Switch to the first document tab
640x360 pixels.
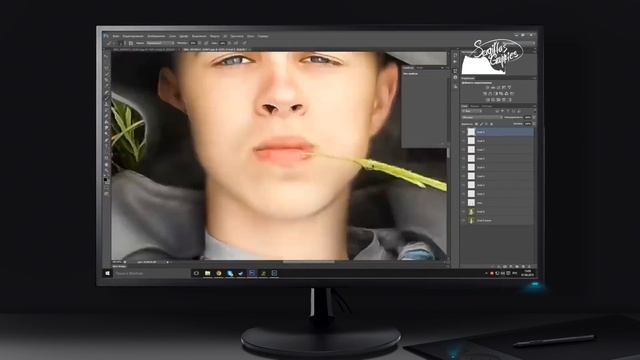point(144,49)
